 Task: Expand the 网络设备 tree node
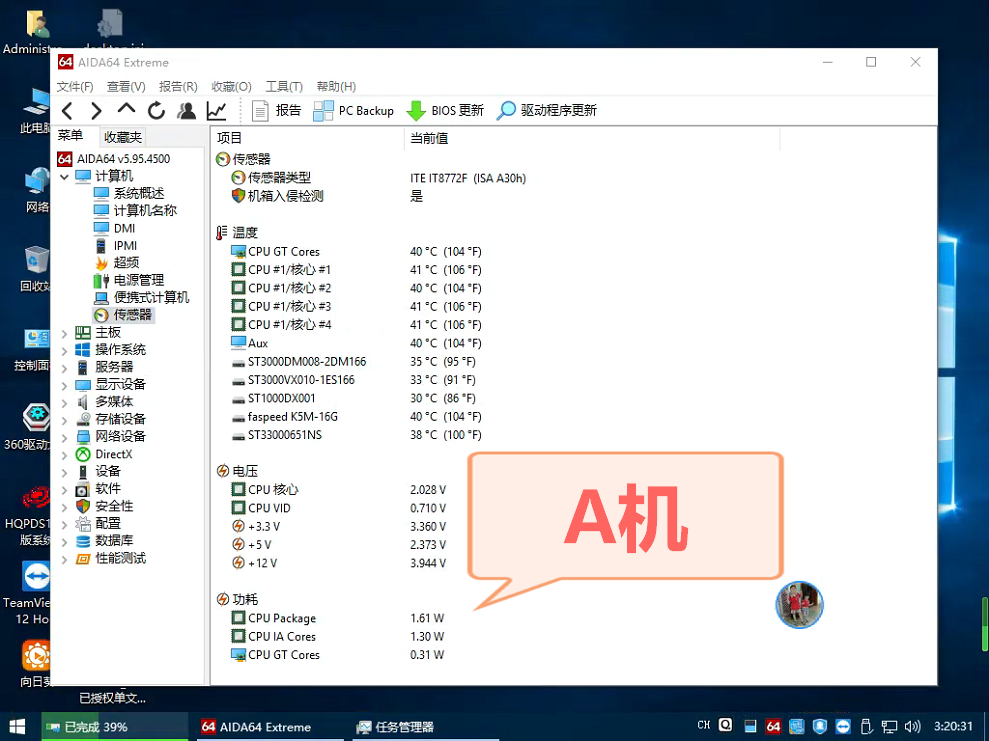pos(64,437)
